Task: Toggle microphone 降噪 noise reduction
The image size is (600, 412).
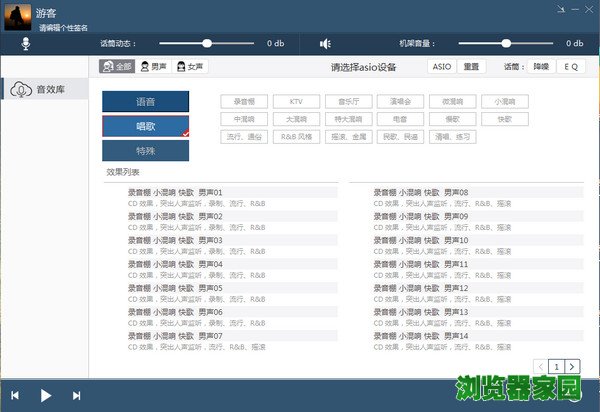Action: pos(541,67)
